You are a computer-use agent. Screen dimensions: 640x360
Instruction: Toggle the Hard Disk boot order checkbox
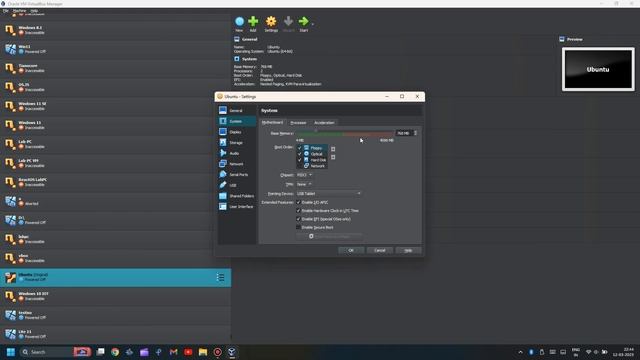click(300, 160)
